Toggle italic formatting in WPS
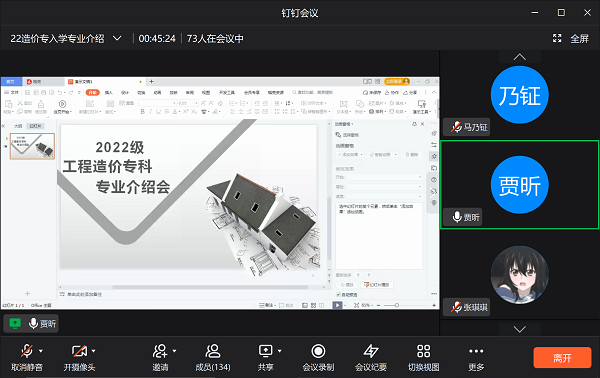 pos(150,112)
